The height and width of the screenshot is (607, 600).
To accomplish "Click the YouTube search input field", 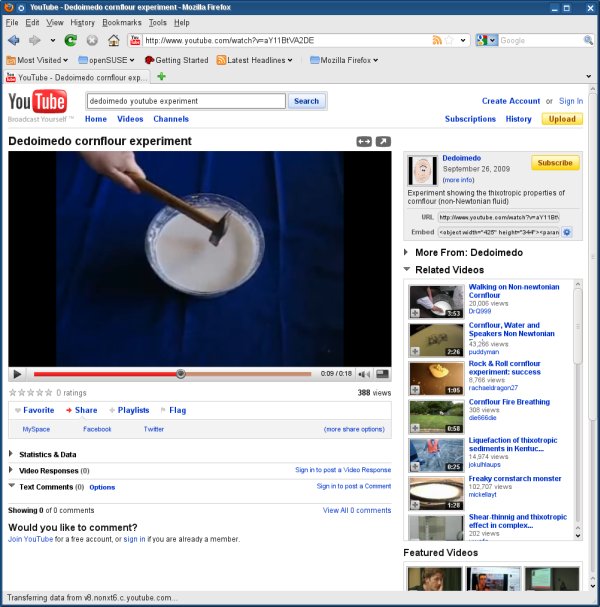I will 186,101.
